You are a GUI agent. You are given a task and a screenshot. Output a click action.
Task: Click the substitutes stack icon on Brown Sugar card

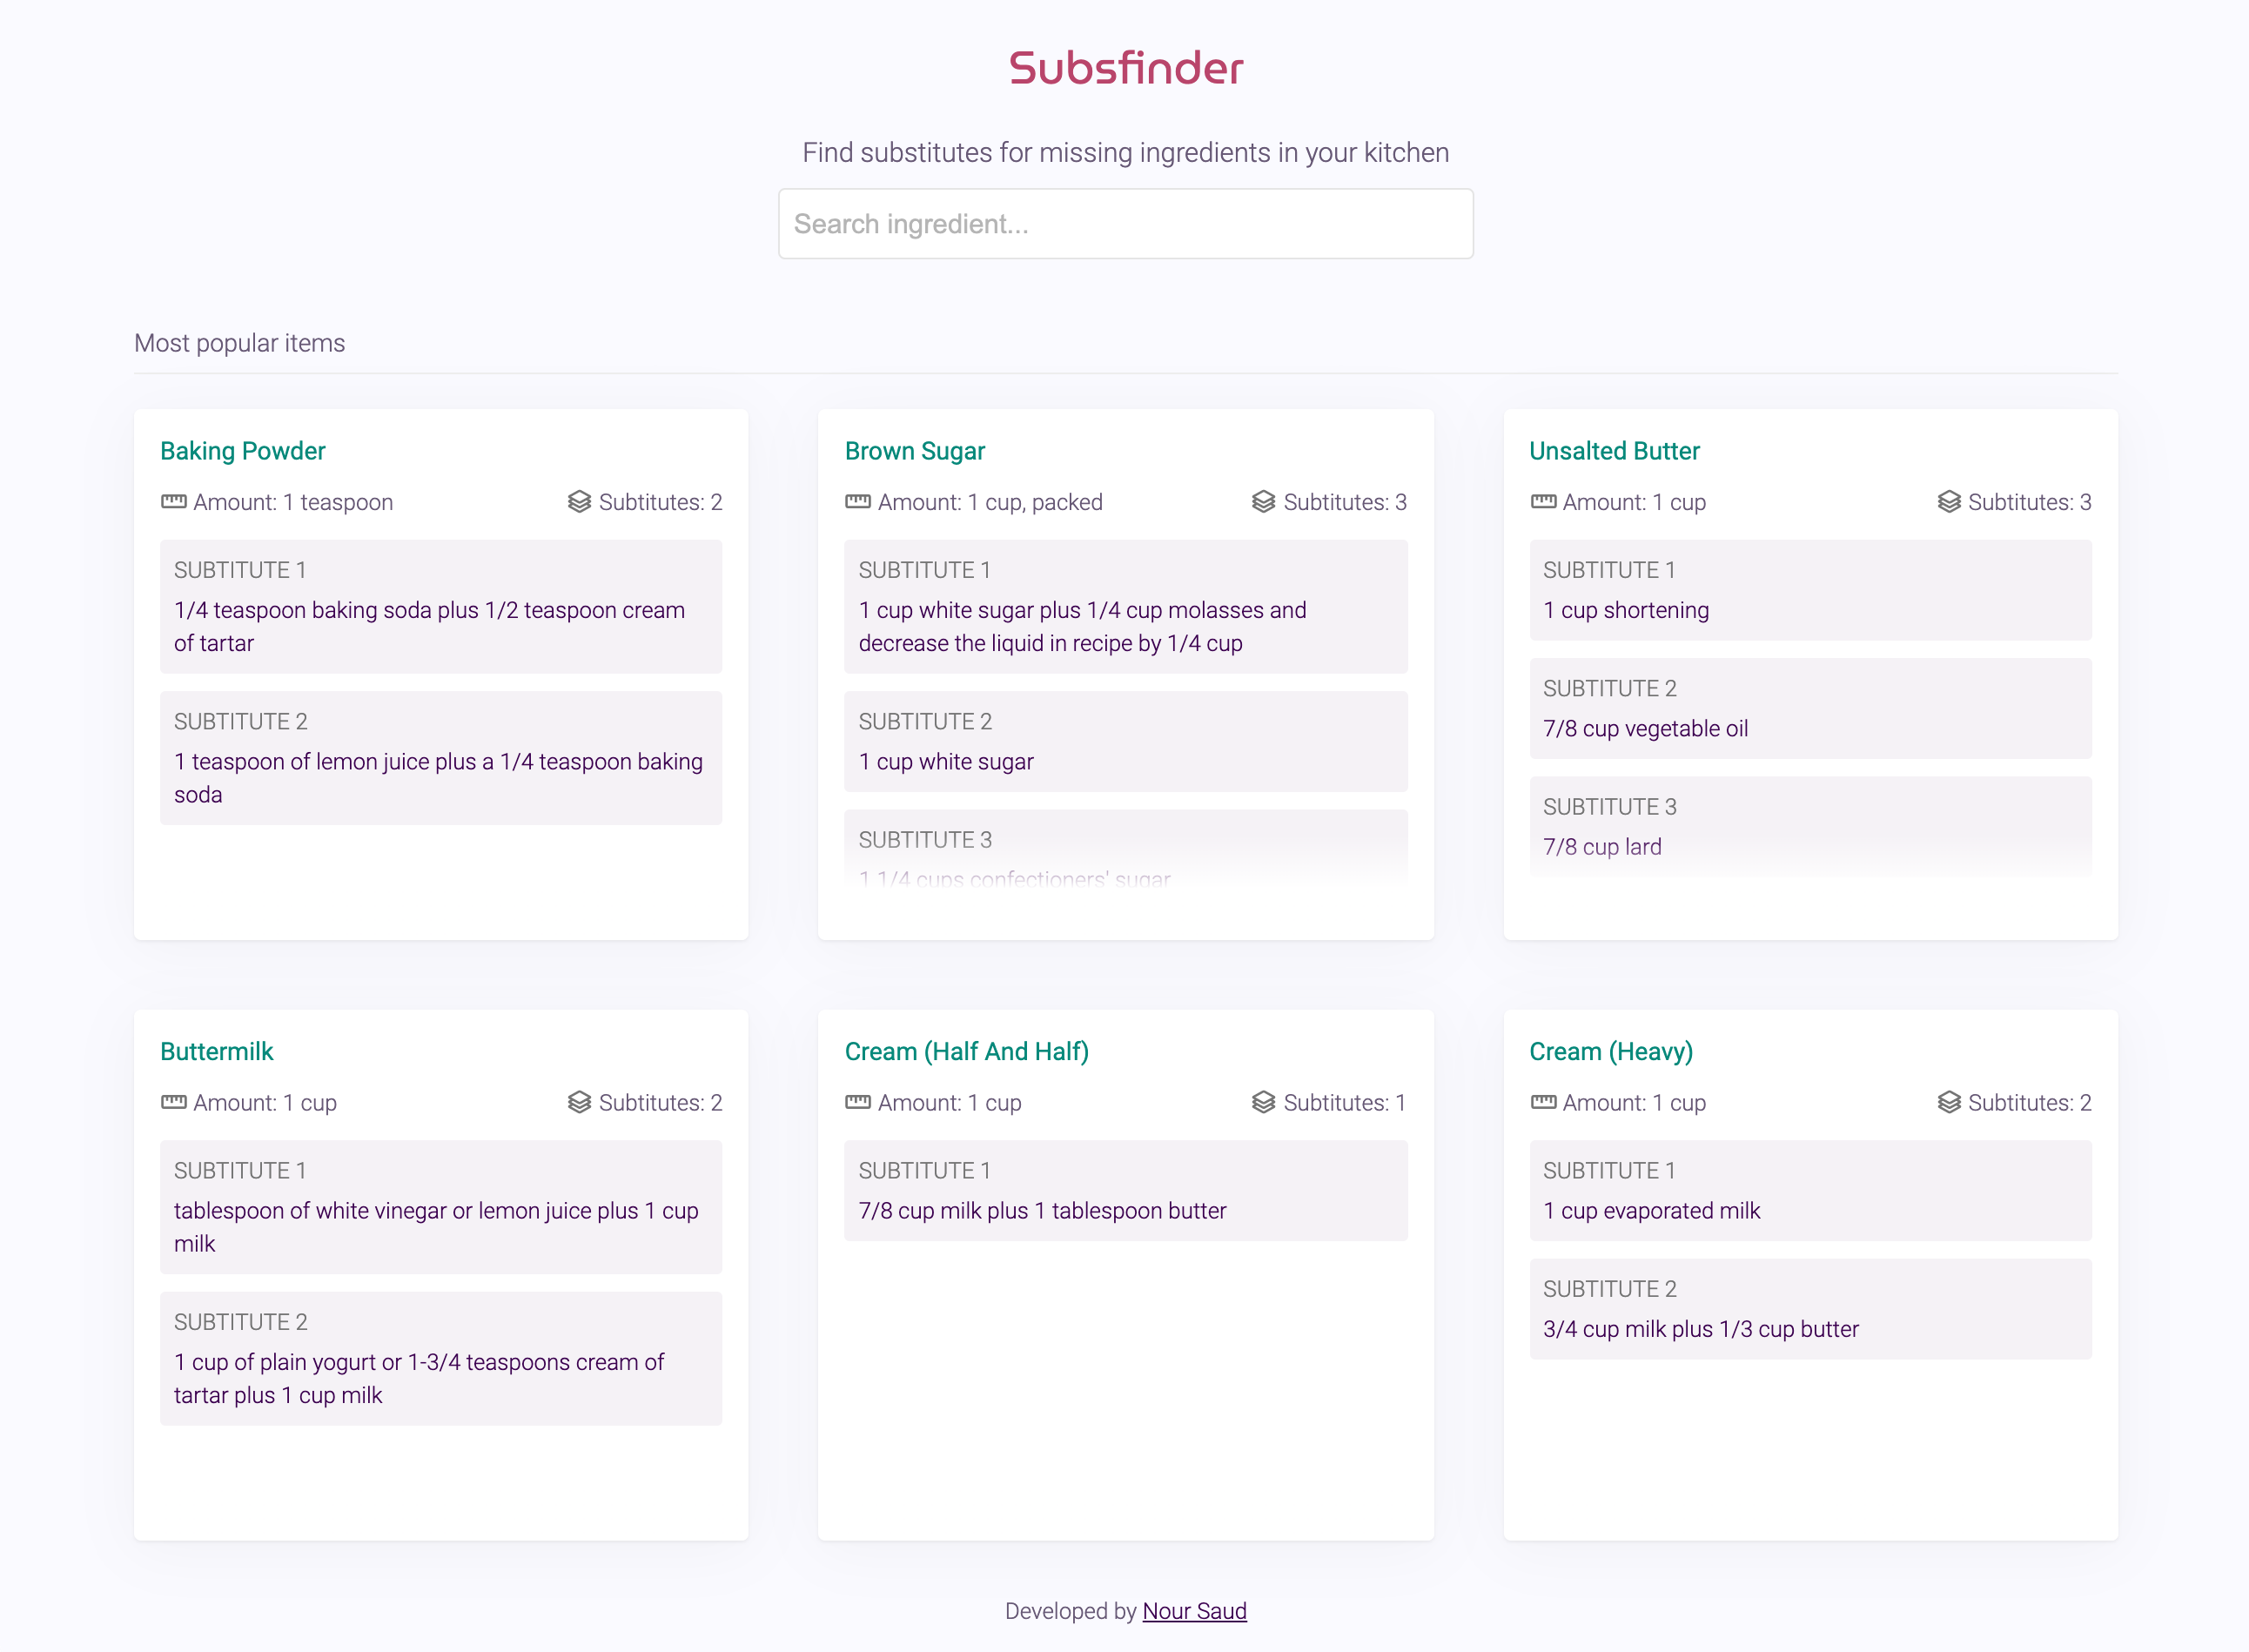point(1263,502)
